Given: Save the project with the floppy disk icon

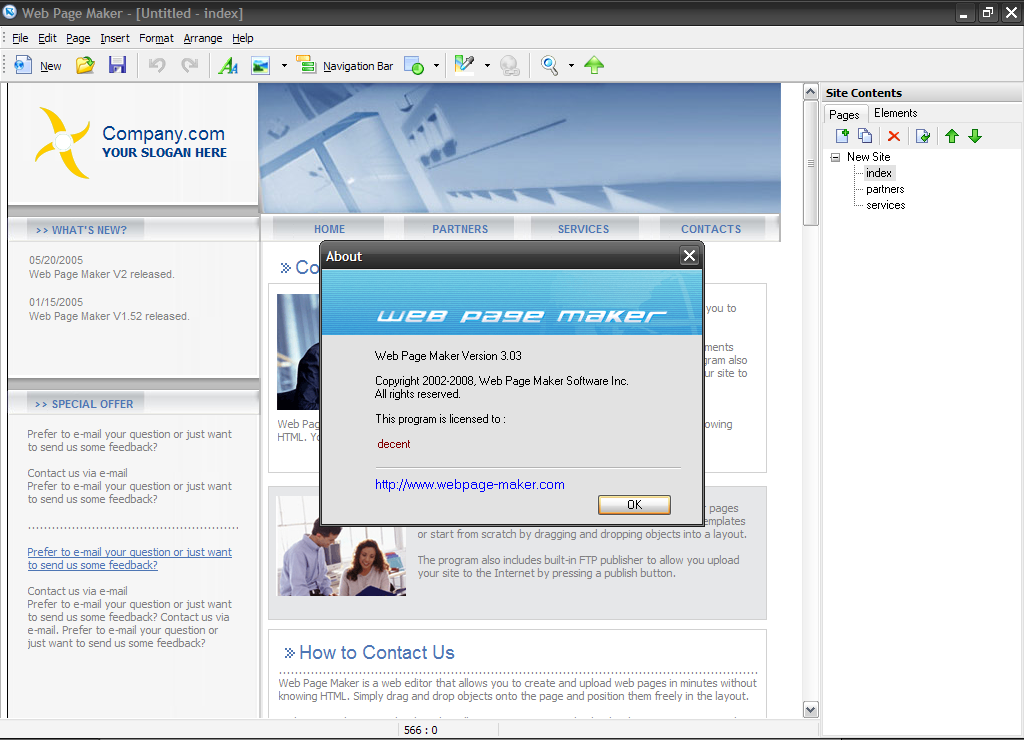Looking at the screenshot, I should click(x=118, y=65).
